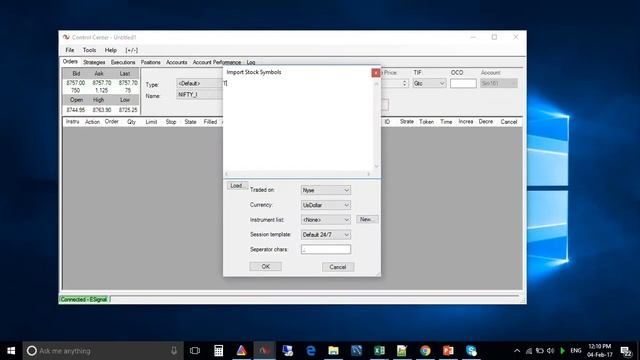
Task: Close the Import Stock Symbols dialog
Action: [x=376, y=73]
